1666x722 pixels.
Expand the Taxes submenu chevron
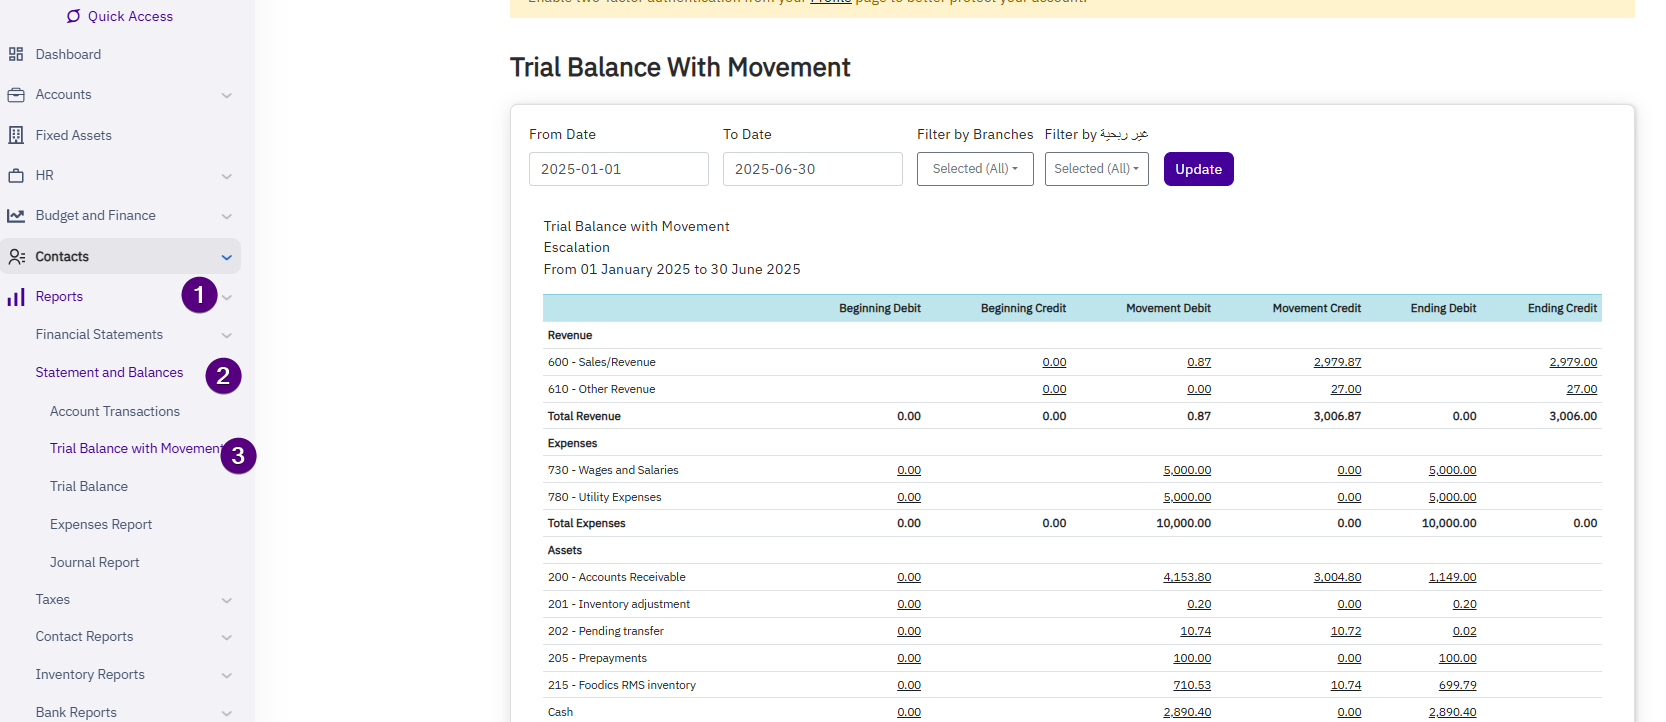click(x=227, y=600)
